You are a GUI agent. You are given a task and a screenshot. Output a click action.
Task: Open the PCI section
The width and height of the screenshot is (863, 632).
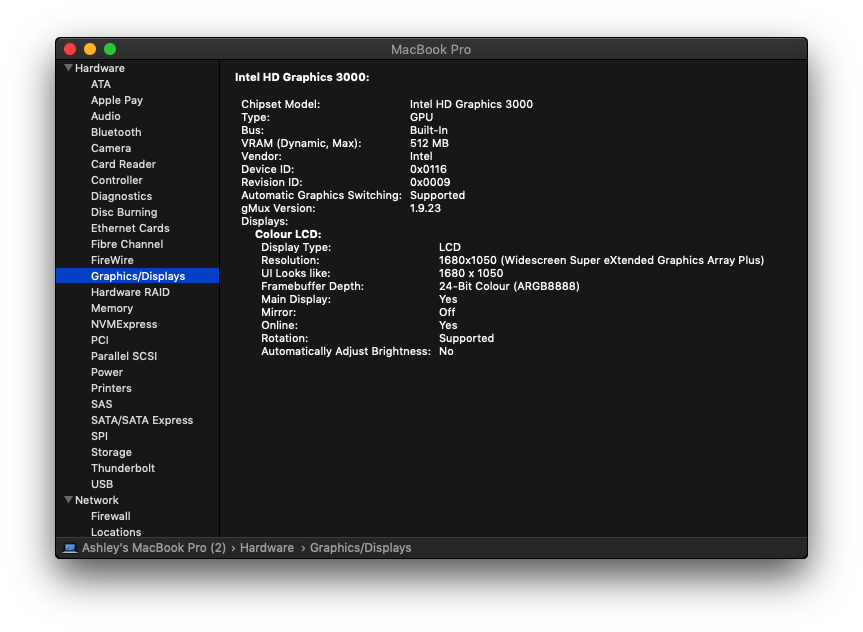[100, 340]
